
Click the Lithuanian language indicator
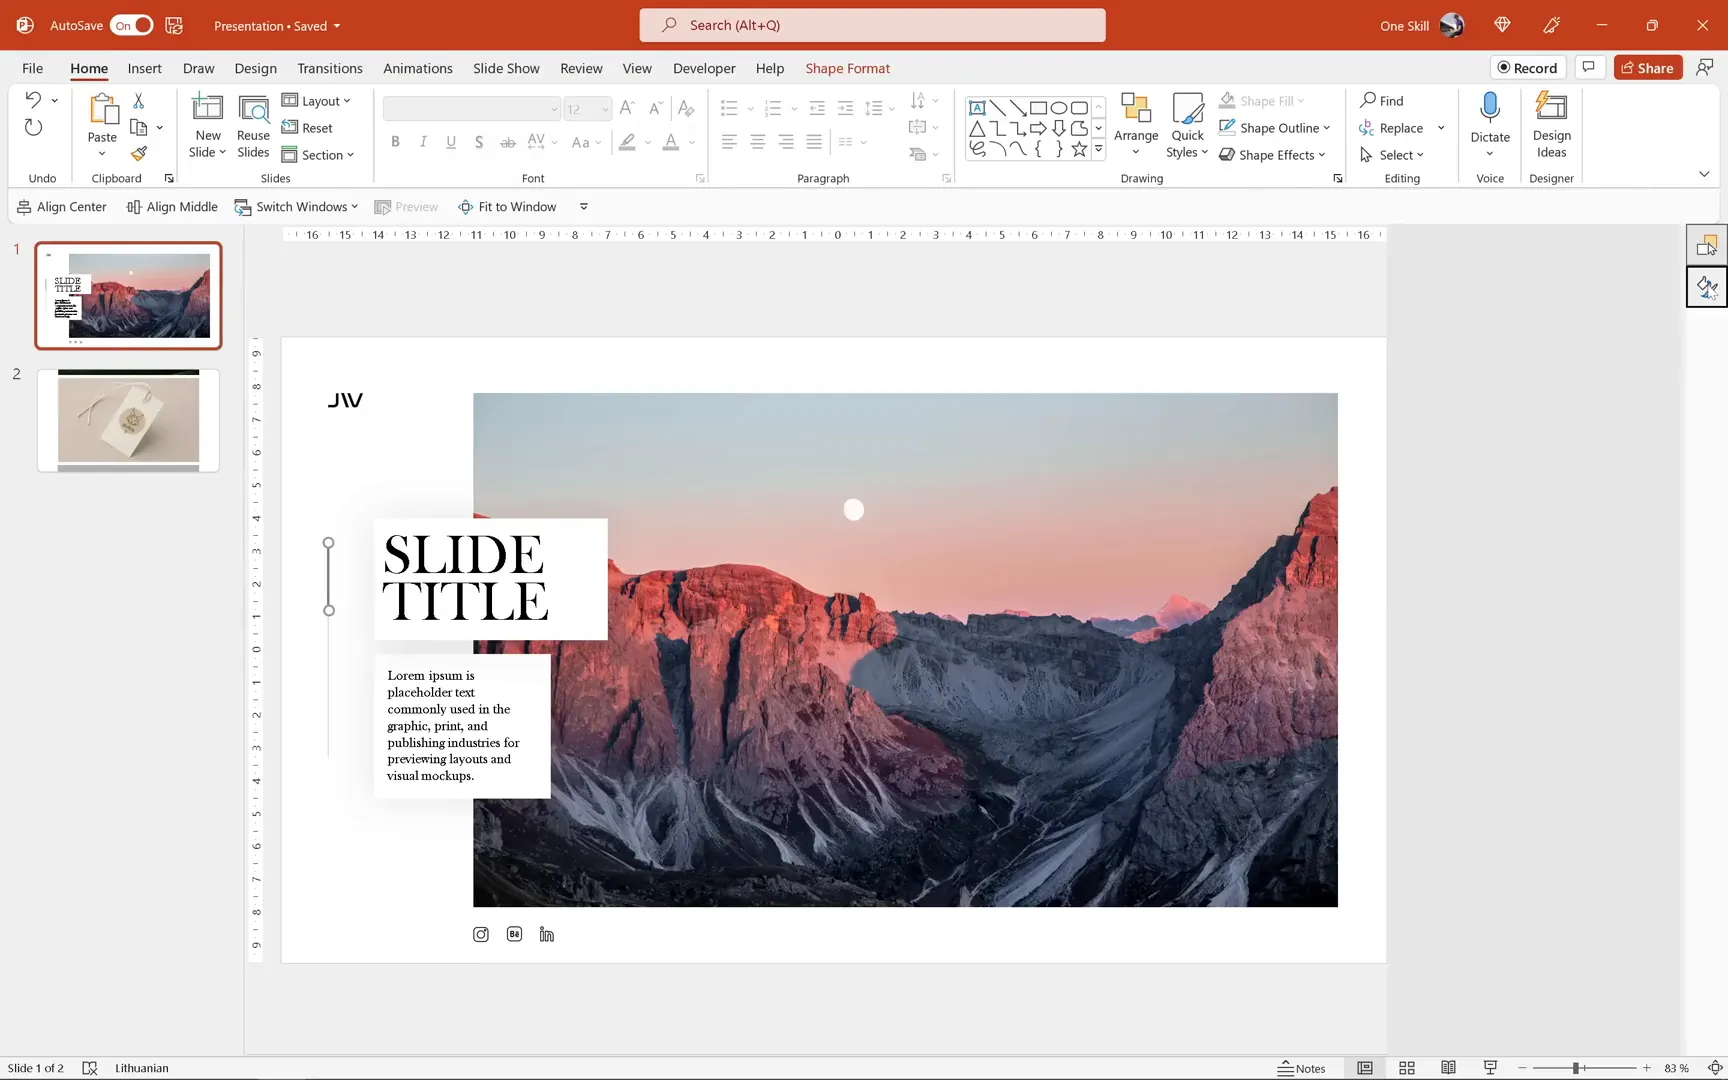tap(142, 1068)
